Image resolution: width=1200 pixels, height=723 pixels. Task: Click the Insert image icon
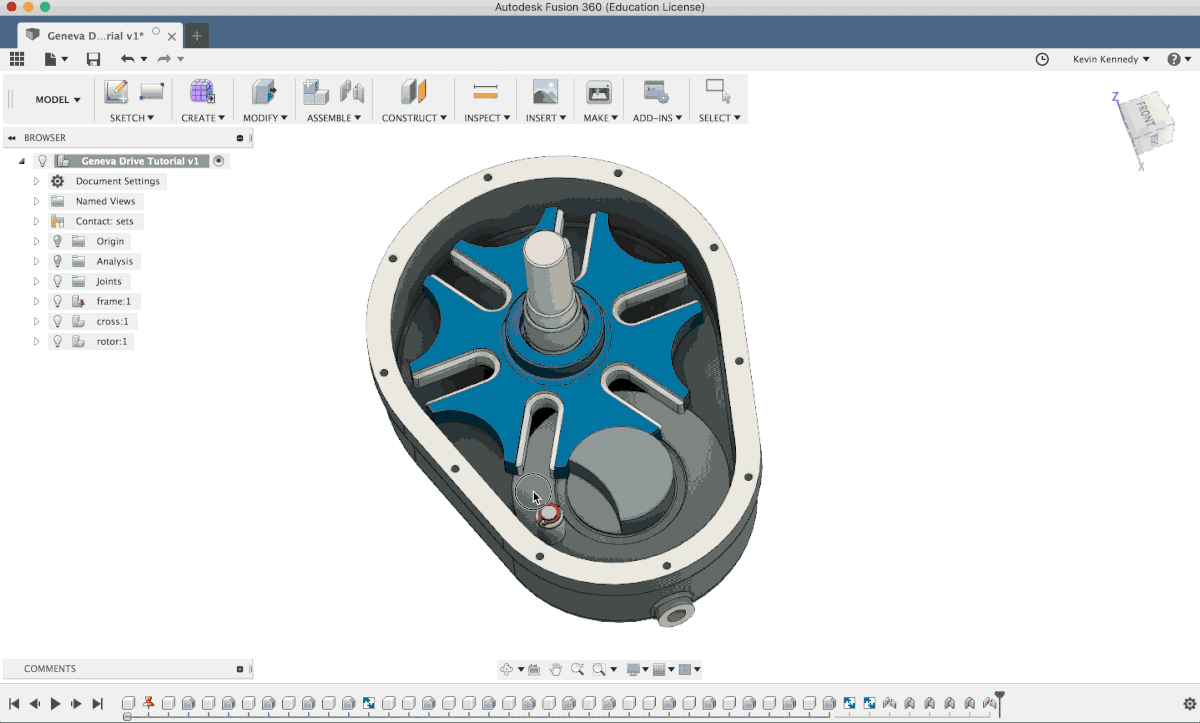coord(544,92)
